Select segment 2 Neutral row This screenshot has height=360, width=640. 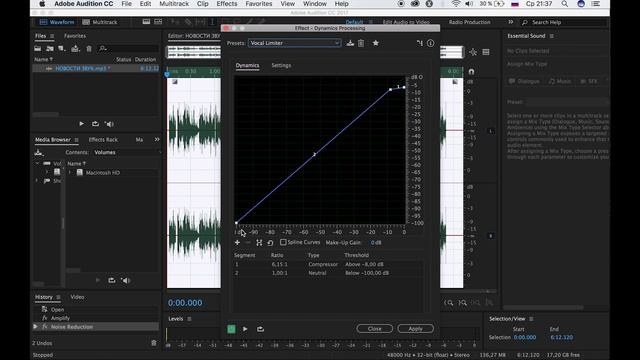[x=329, y=273]
